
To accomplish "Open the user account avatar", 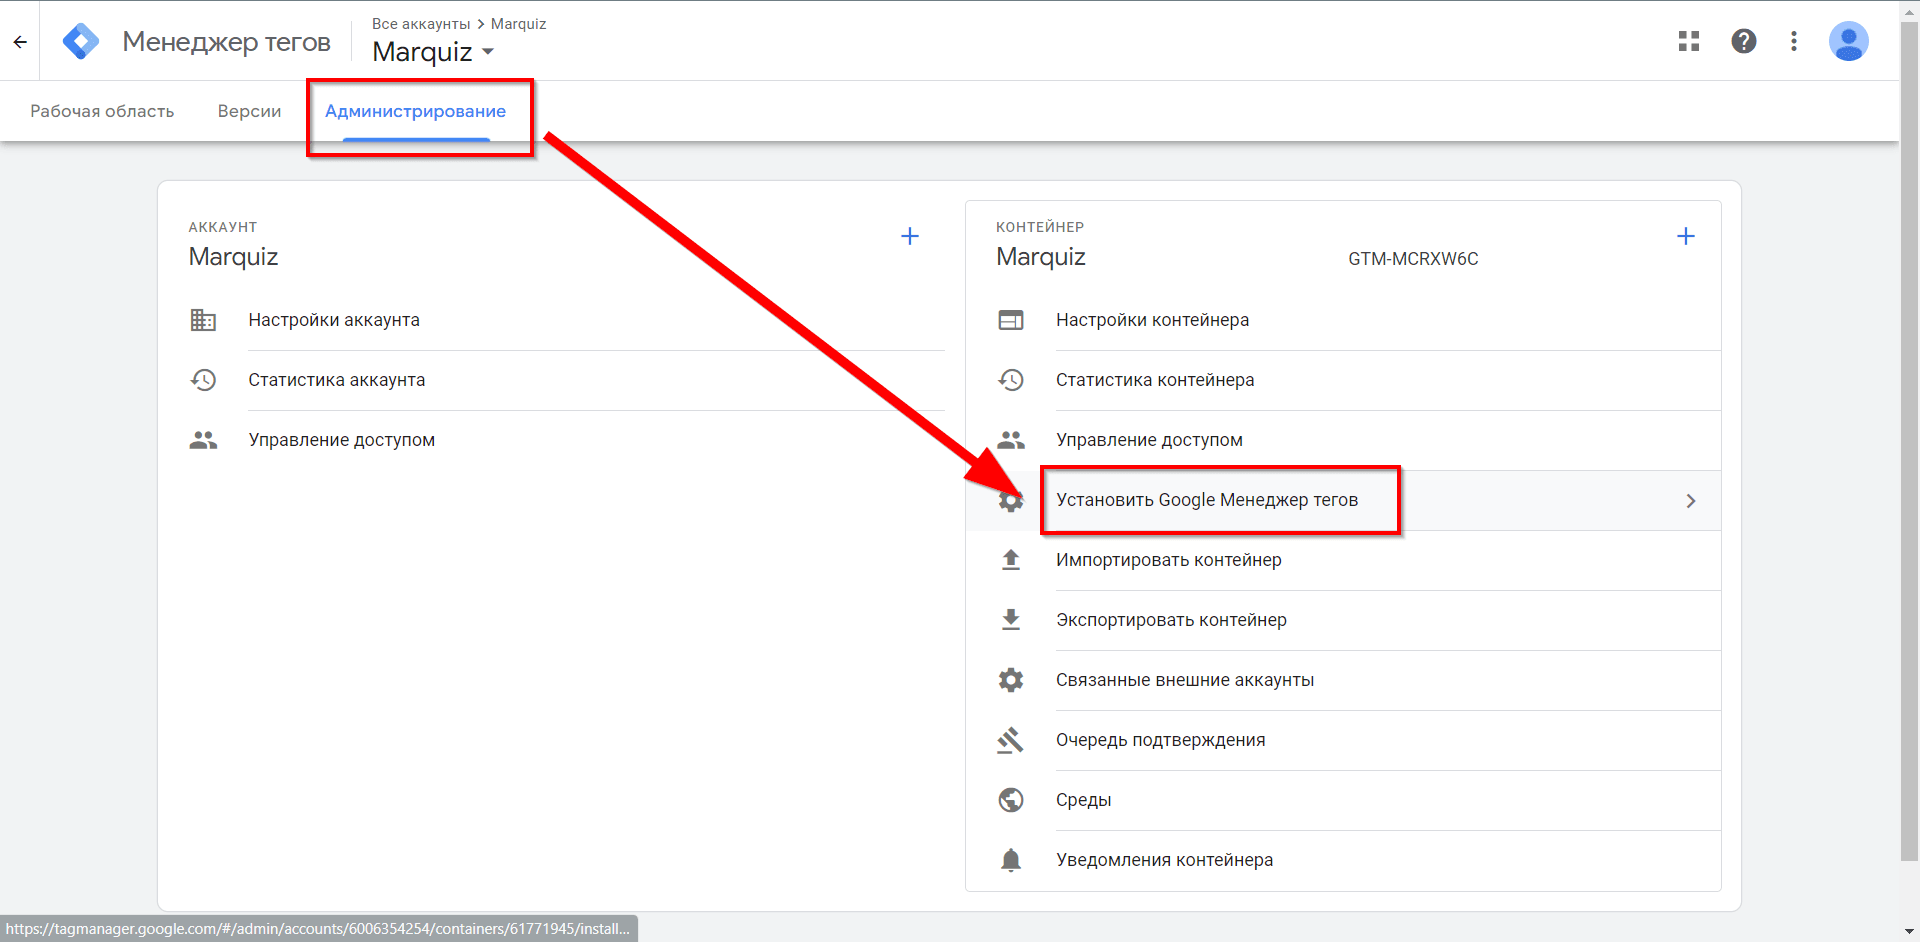I will pos(1849,41).
